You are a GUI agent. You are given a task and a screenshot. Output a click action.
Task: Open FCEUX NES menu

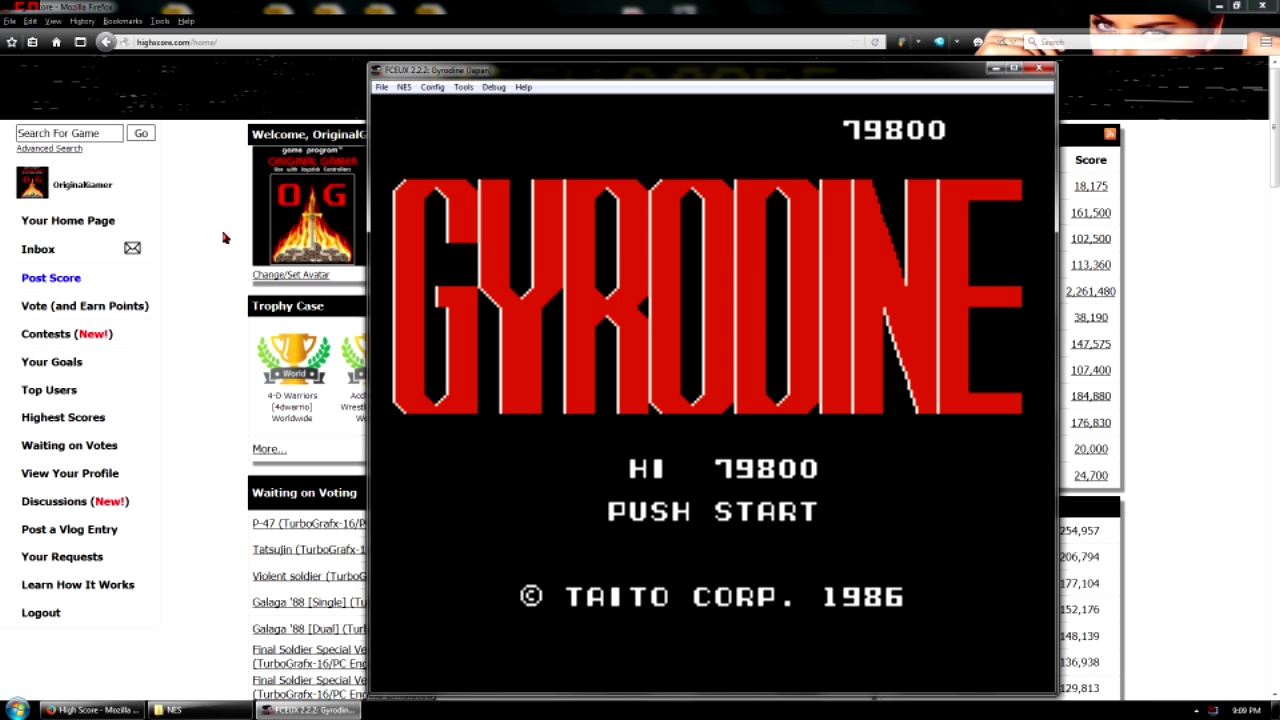(x=404, y=87)
